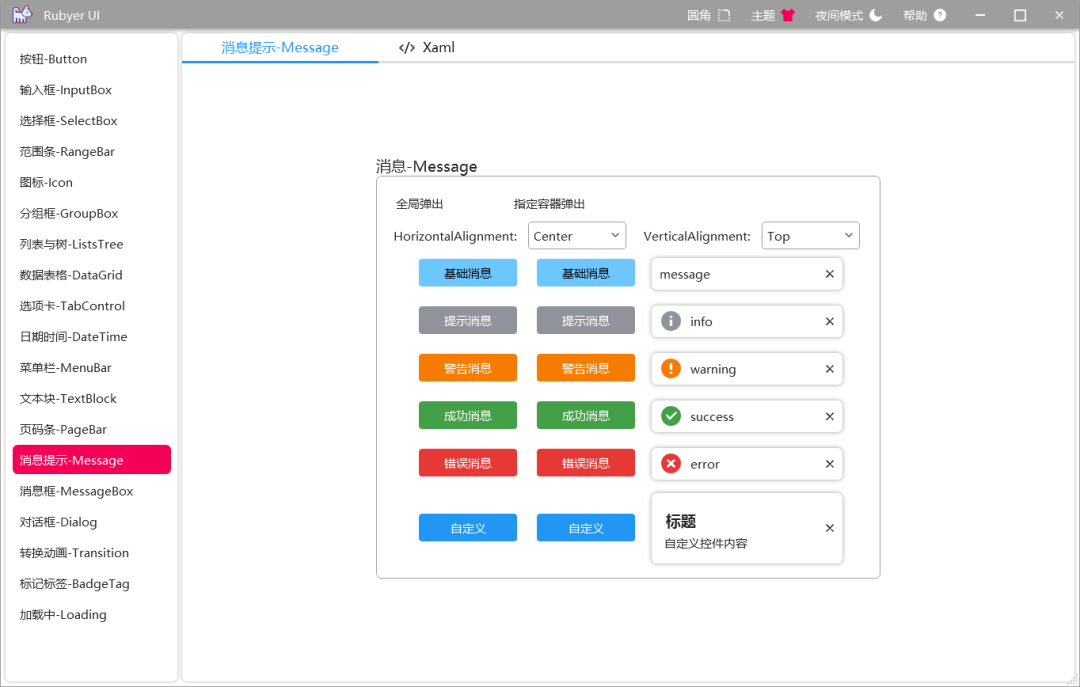Close the warning message with its X

(829, 369)
